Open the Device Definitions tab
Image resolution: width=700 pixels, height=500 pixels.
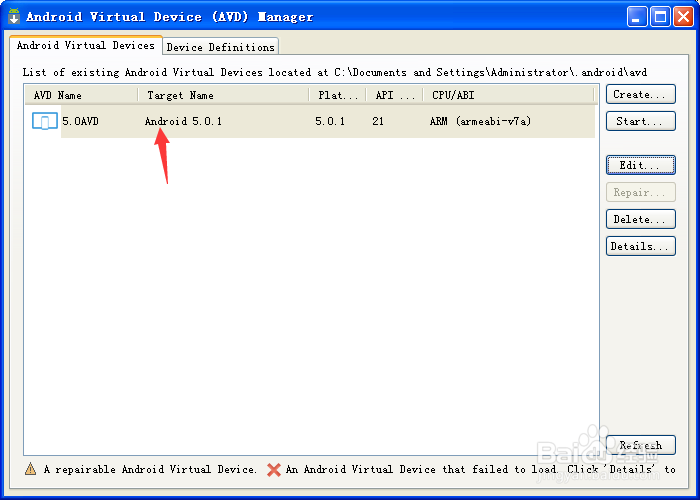click(x=221, y=47)
